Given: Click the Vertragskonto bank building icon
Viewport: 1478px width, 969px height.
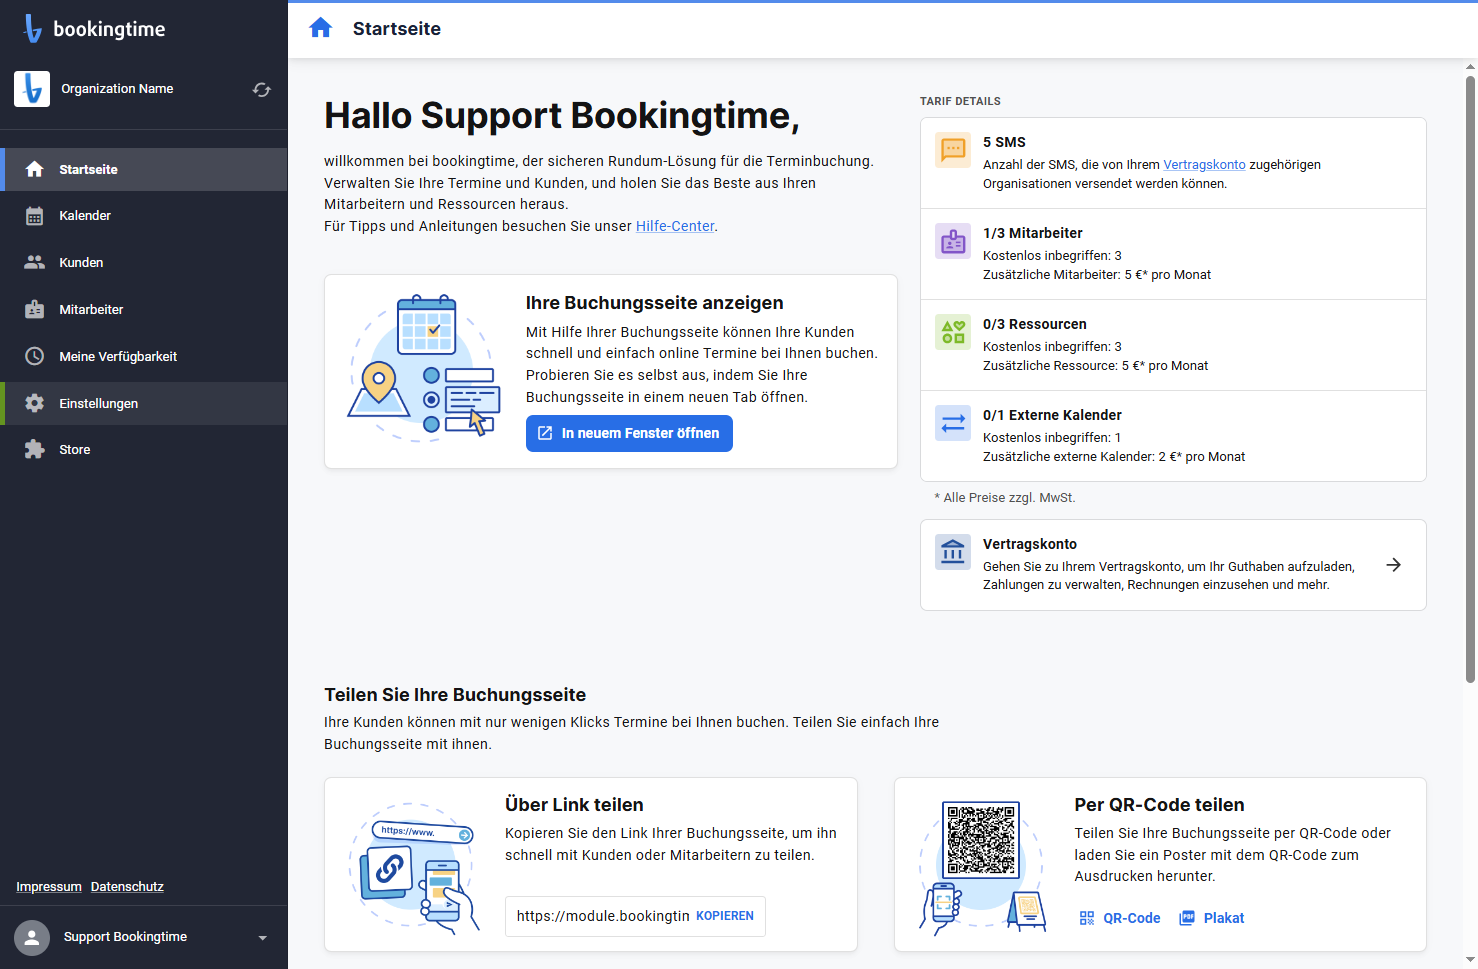Looking at the screenshot, I should [953, 552].
